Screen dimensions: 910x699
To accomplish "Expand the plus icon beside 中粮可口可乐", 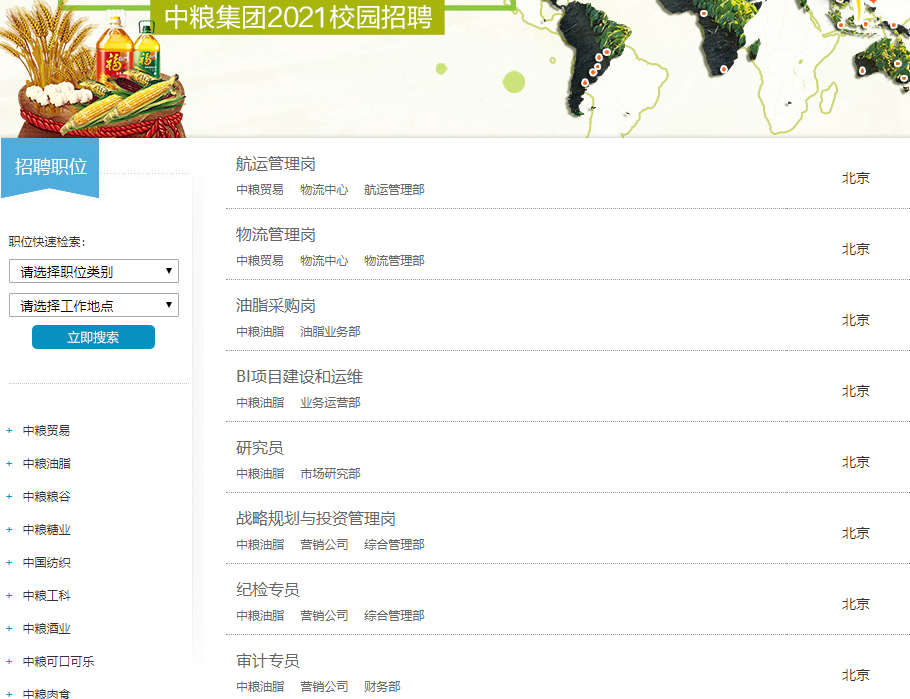I will 9,662.
